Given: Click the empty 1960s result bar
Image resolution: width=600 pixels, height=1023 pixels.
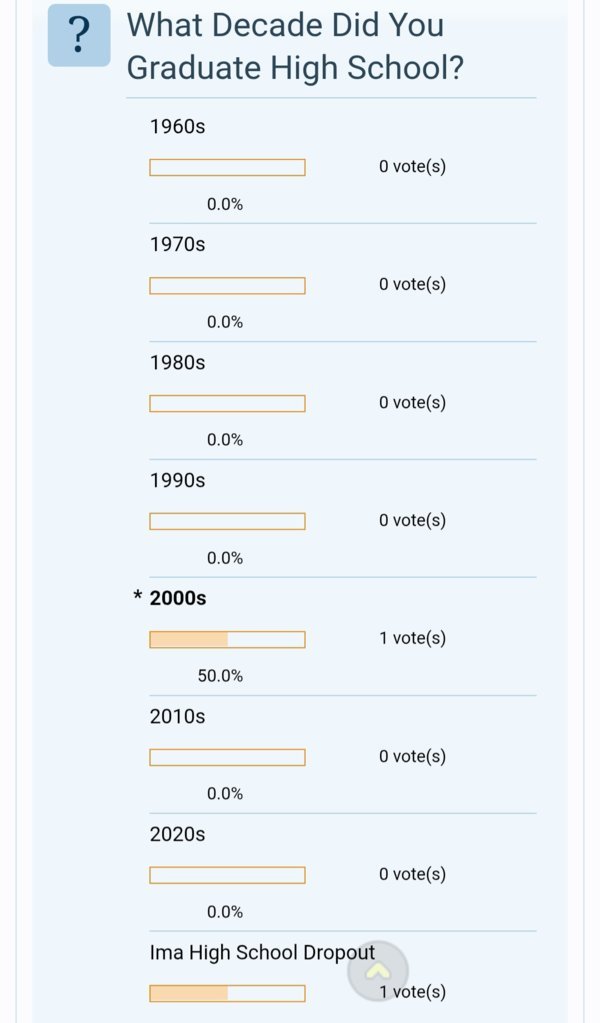Looking at the screenshot, I should [227, 168].
